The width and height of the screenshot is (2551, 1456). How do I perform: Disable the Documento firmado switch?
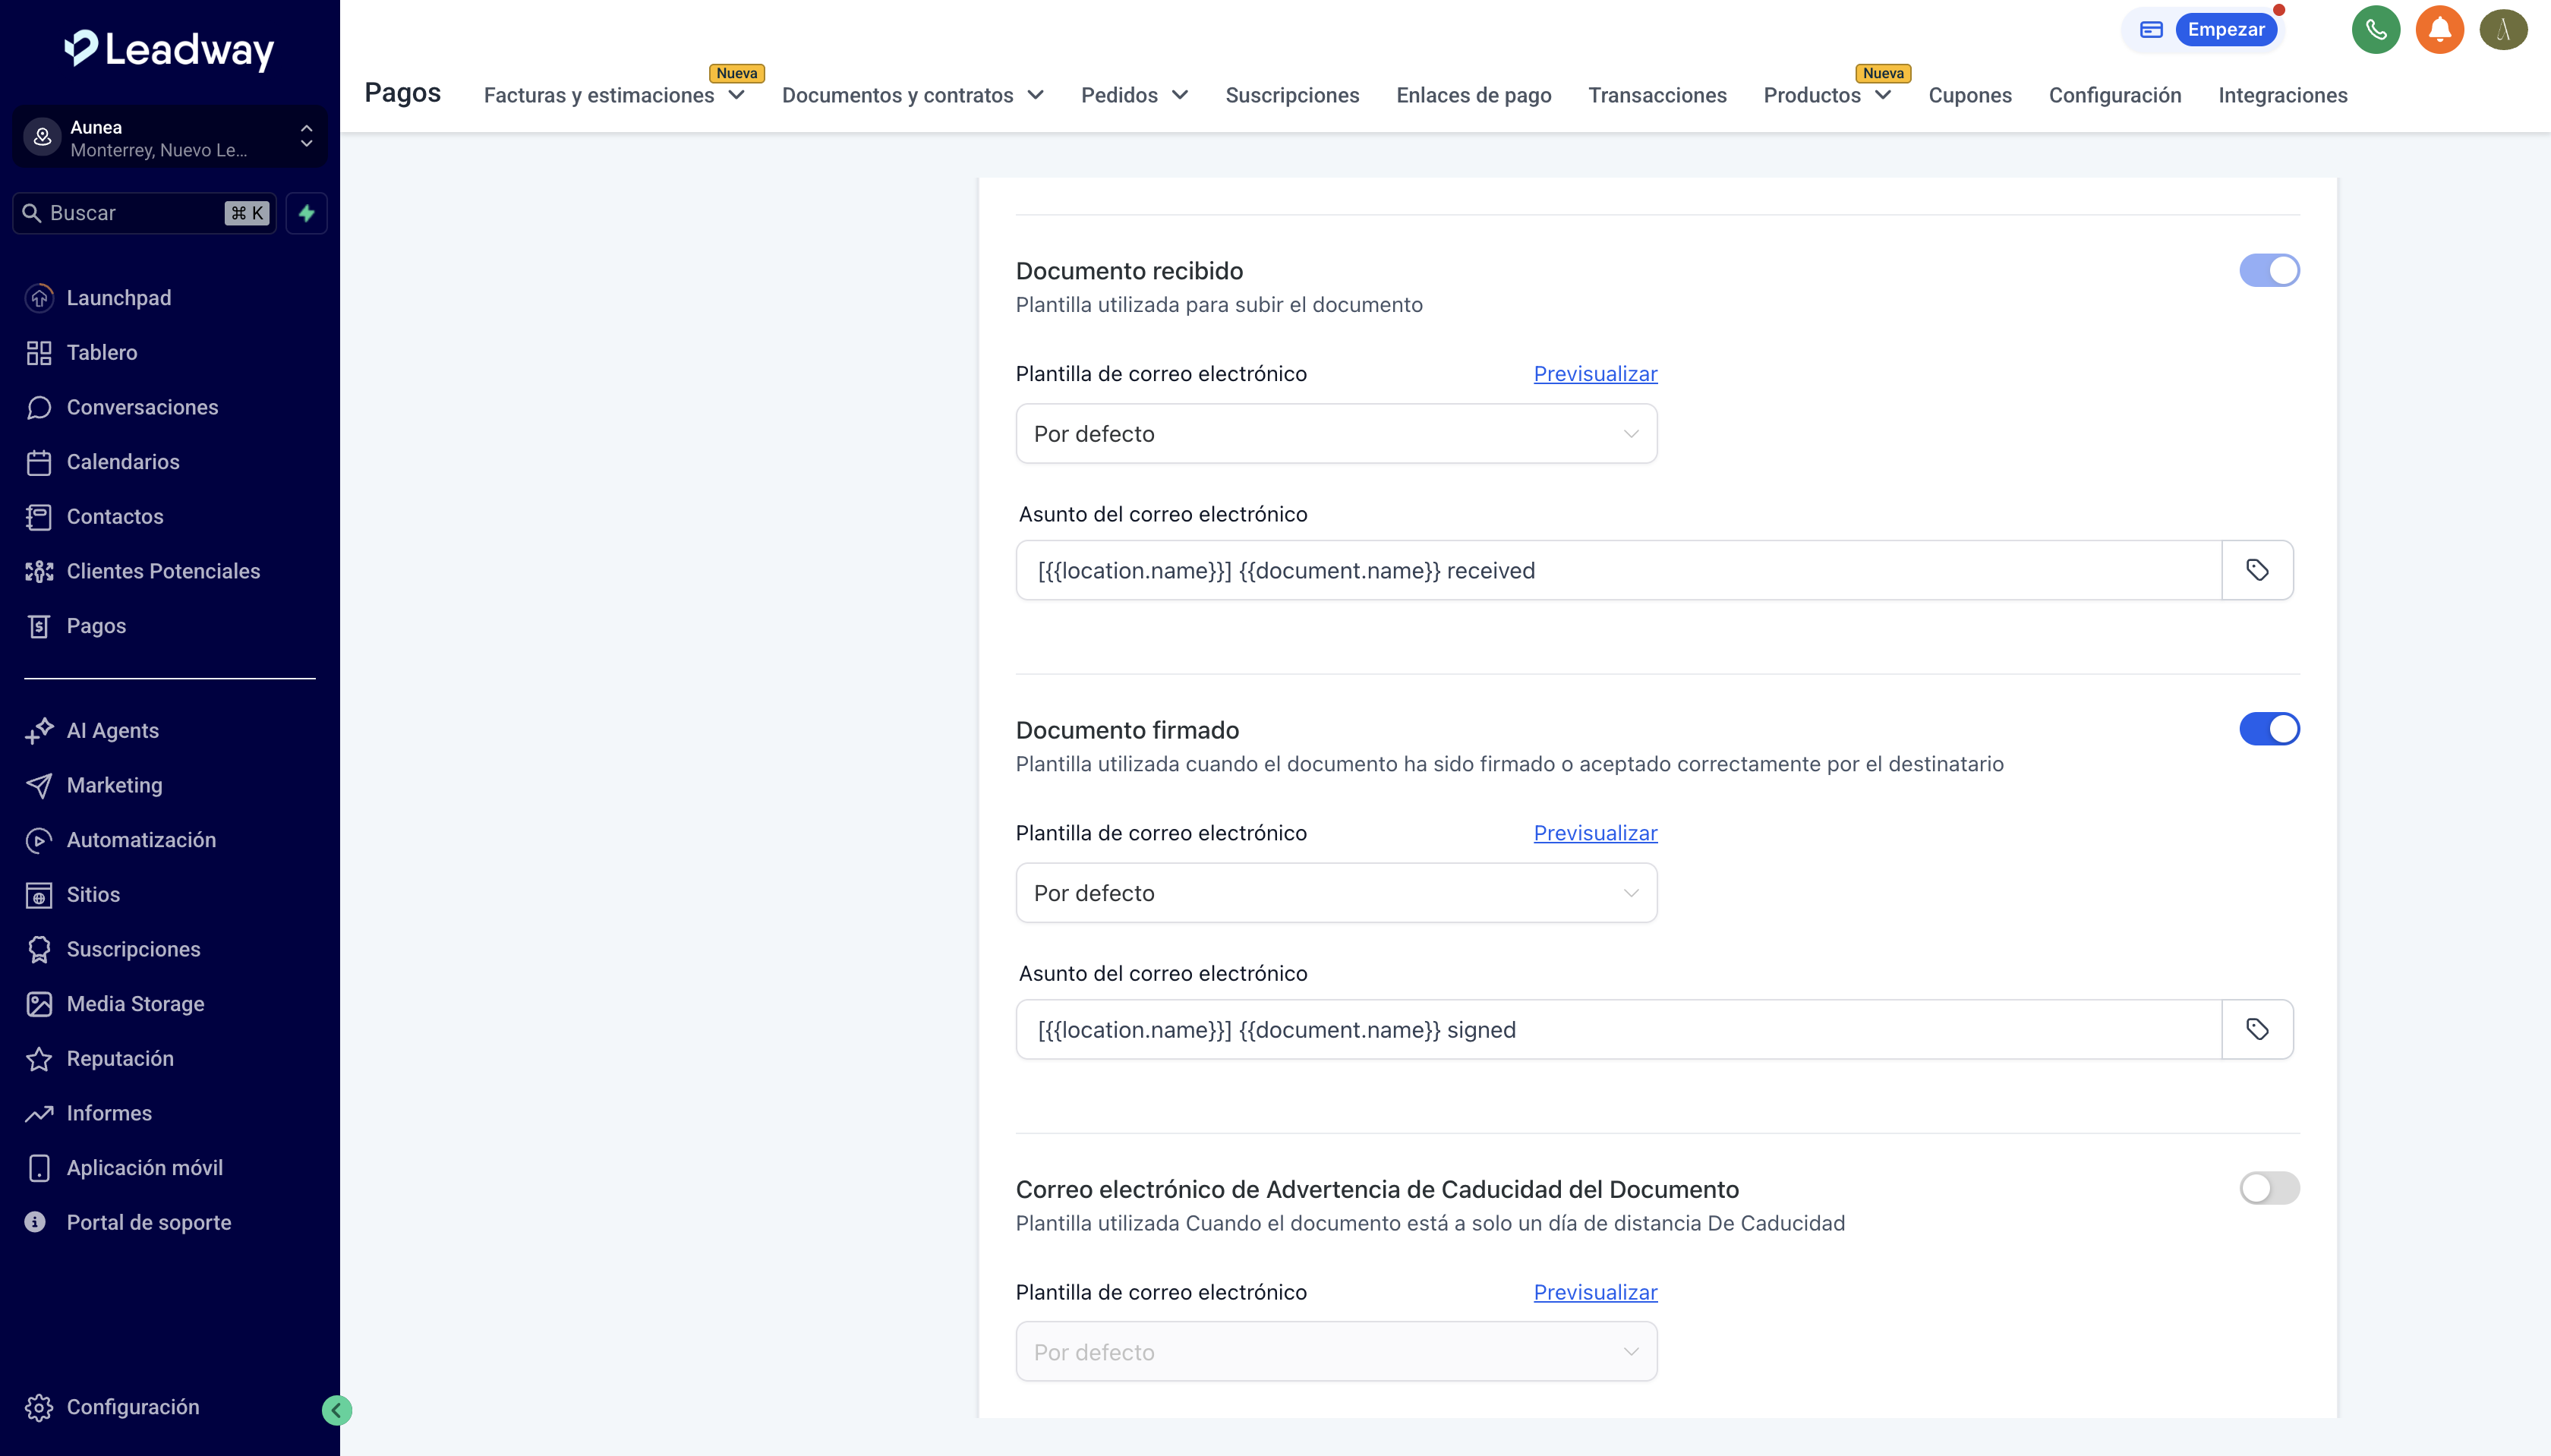[2268, 729]
